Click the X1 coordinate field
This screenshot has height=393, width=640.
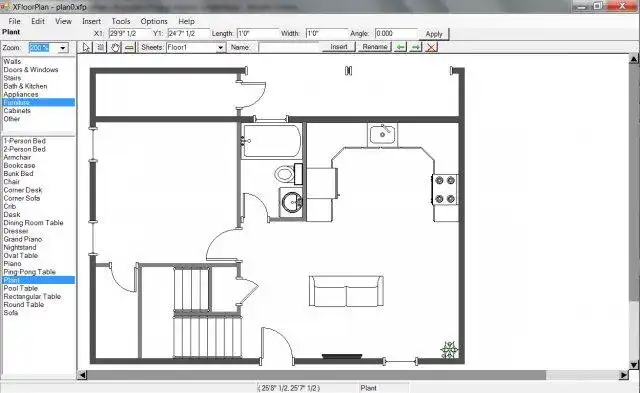[129, 33]
